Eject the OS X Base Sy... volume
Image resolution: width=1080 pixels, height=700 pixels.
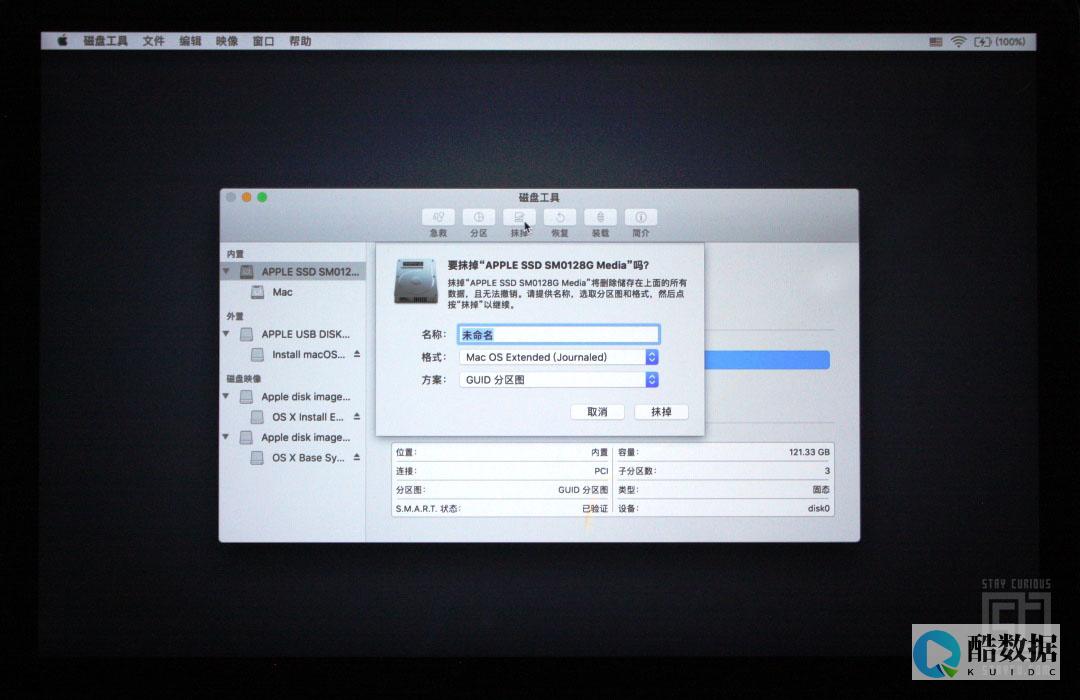coord(357,457)
